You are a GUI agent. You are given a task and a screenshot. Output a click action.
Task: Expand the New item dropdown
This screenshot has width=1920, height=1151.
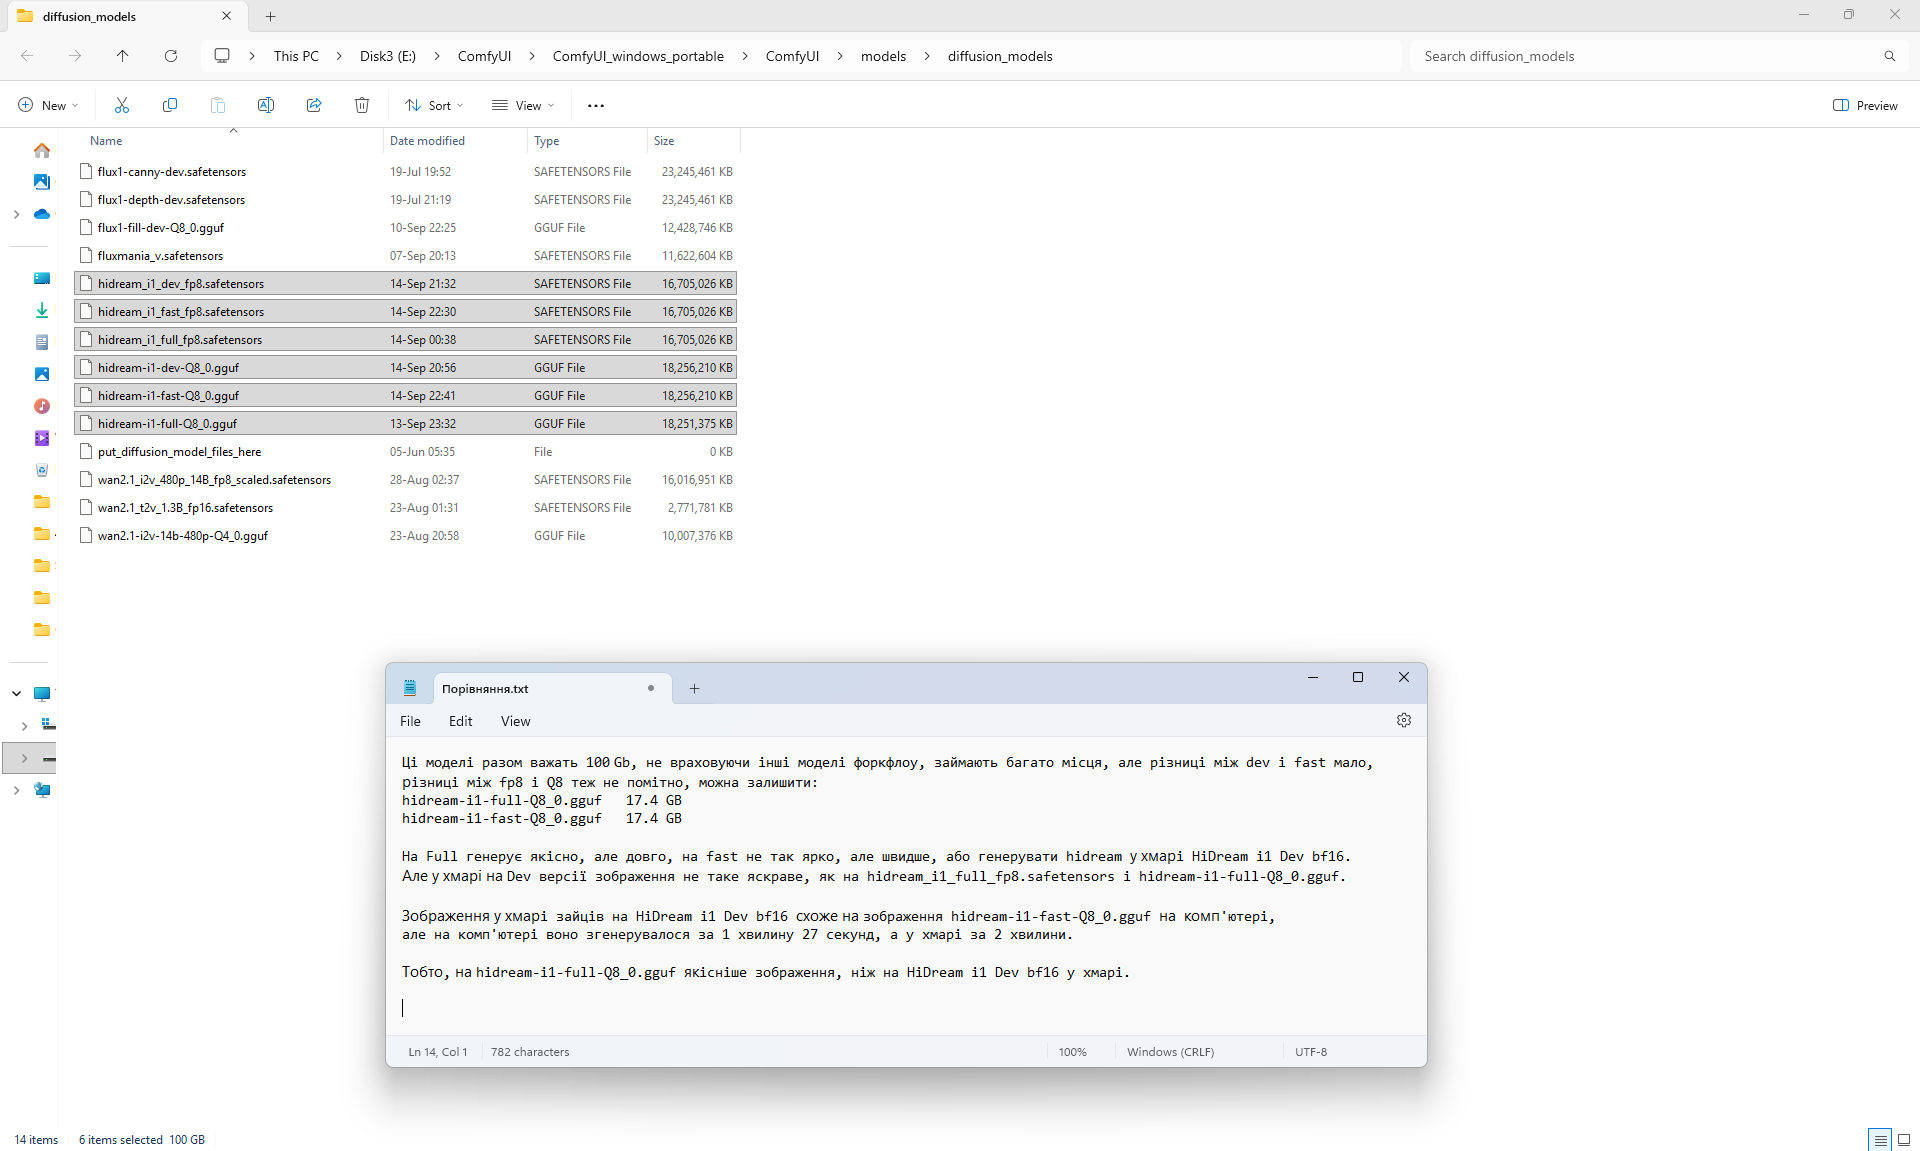click(48, 105)
